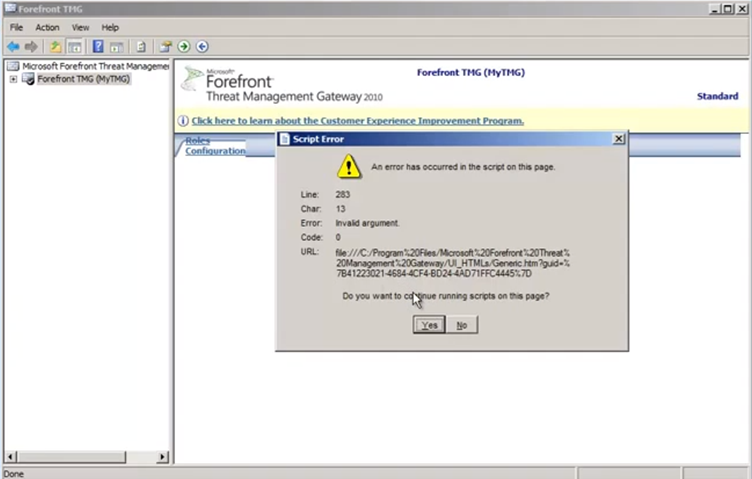This screenshot has width=752, height=479.
Task: Click the Char value 13
Action: click(x=340, y=209)
